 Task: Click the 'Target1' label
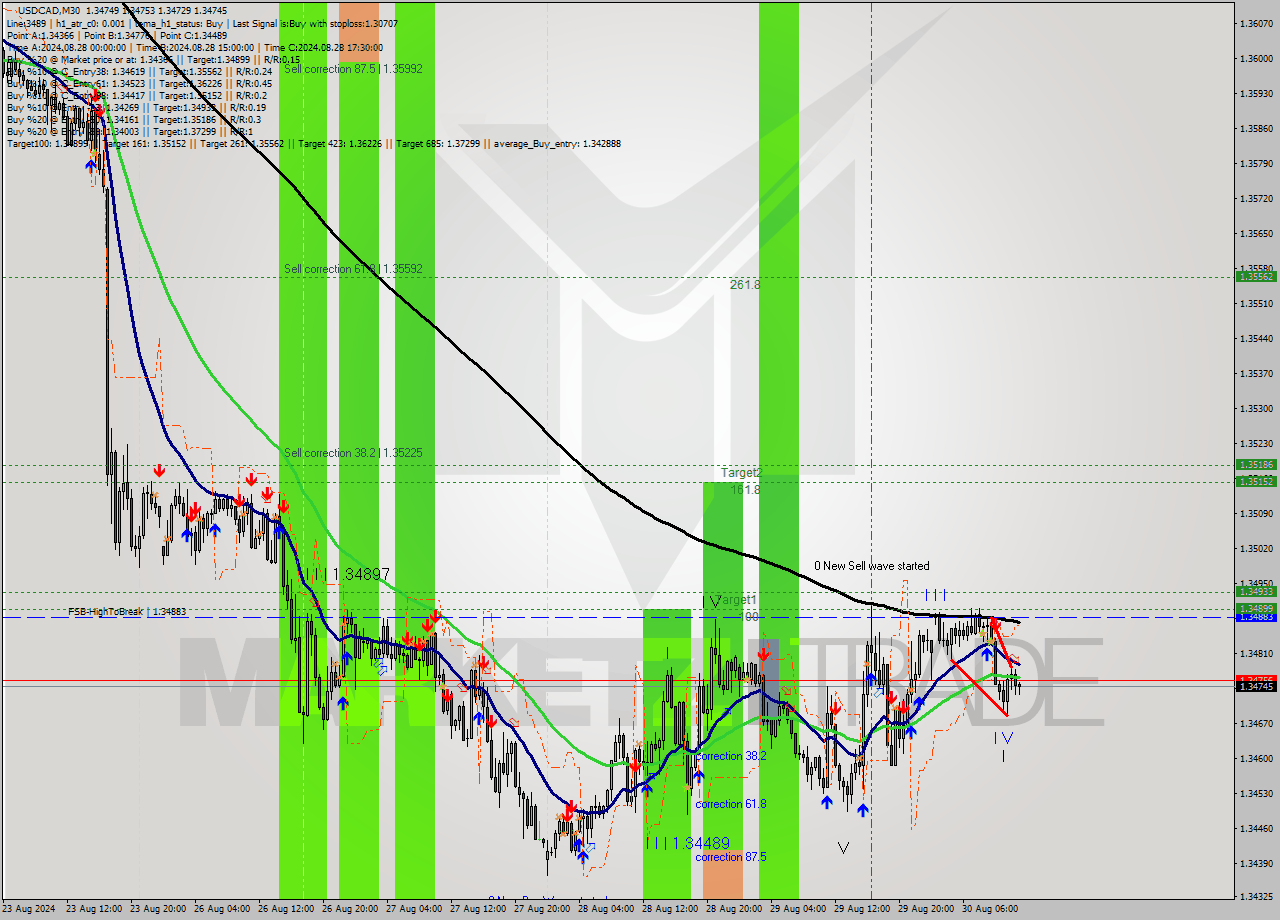point(738,600)
